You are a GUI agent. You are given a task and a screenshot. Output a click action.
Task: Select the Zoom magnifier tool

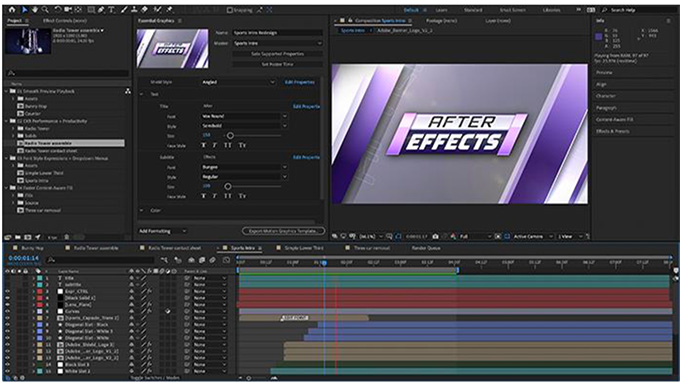45,10
